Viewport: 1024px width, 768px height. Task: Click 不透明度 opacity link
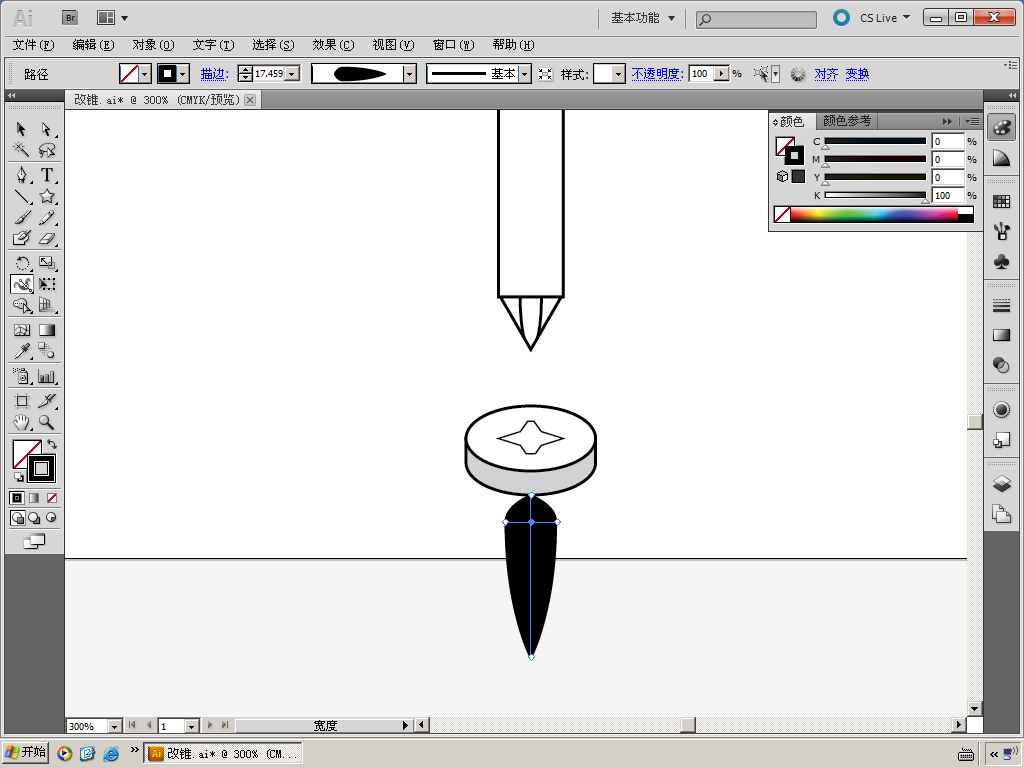click(x=657, y=74)
